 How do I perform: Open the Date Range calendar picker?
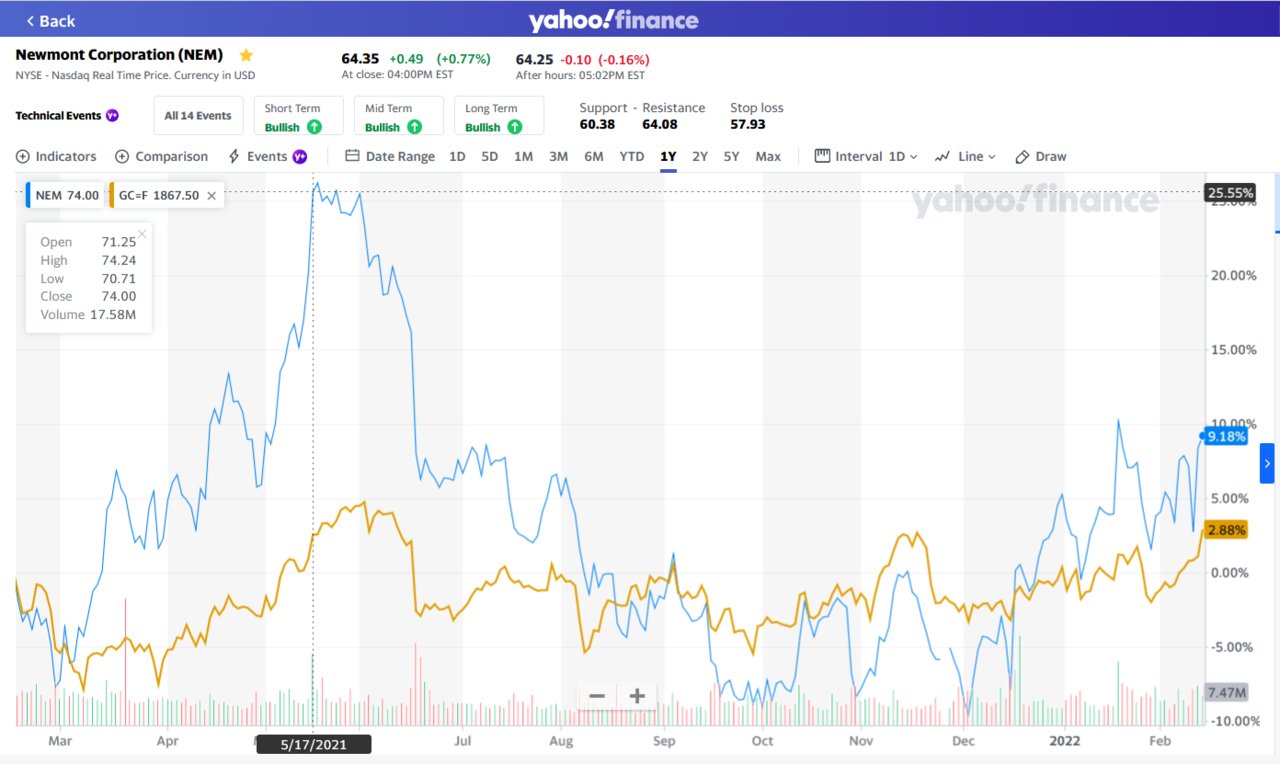pyautogui.click(x=389, y=156)
